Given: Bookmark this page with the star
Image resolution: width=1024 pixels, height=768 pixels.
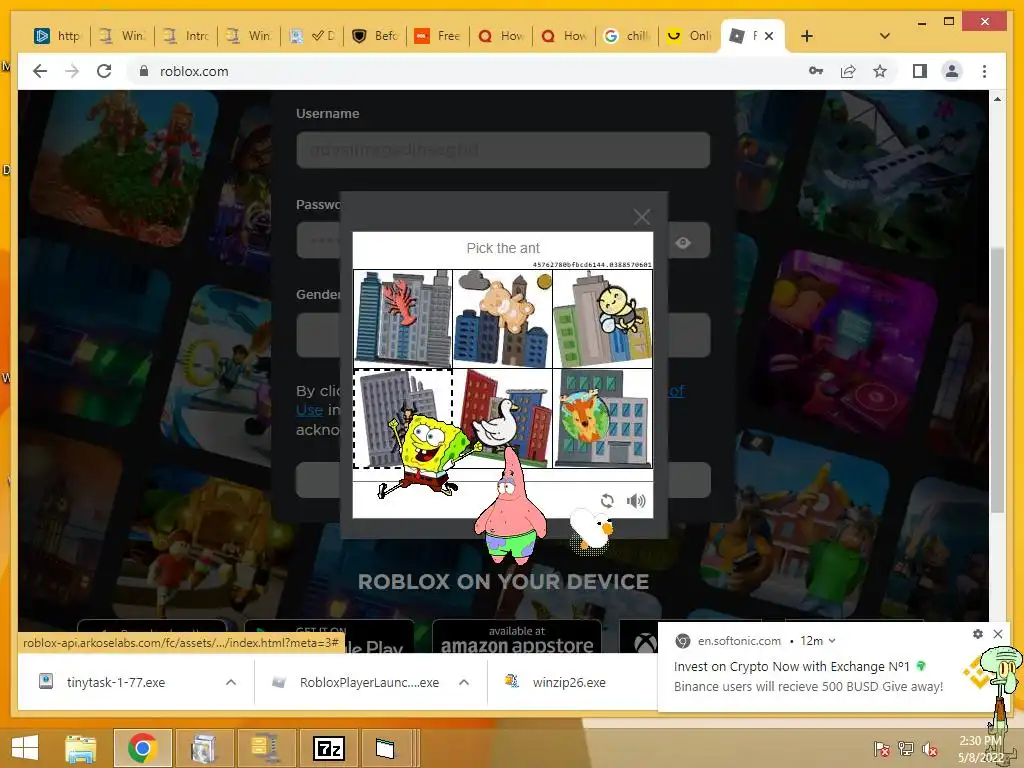Looking at the screenshot, I should pos(880,71).
